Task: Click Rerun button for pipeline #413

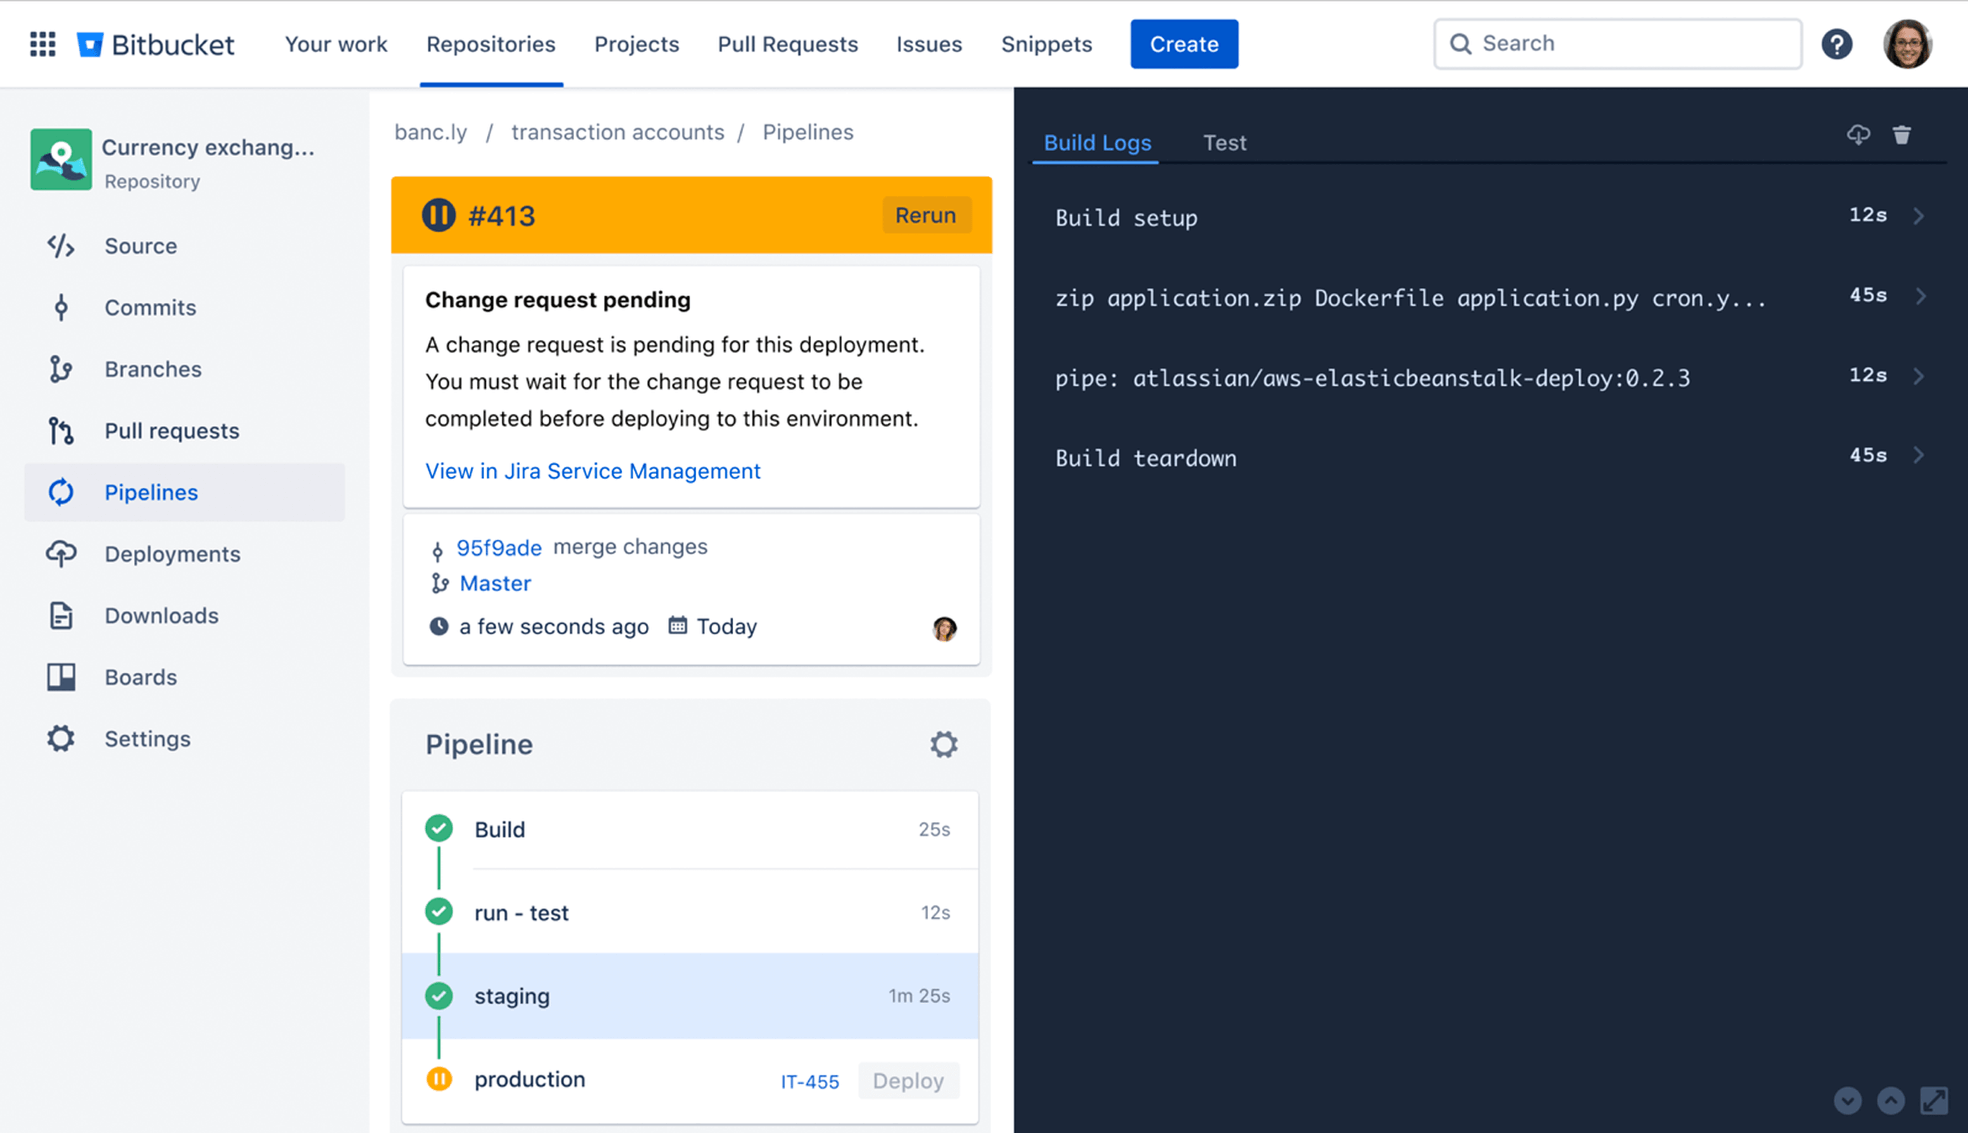Action: point(926,214)
